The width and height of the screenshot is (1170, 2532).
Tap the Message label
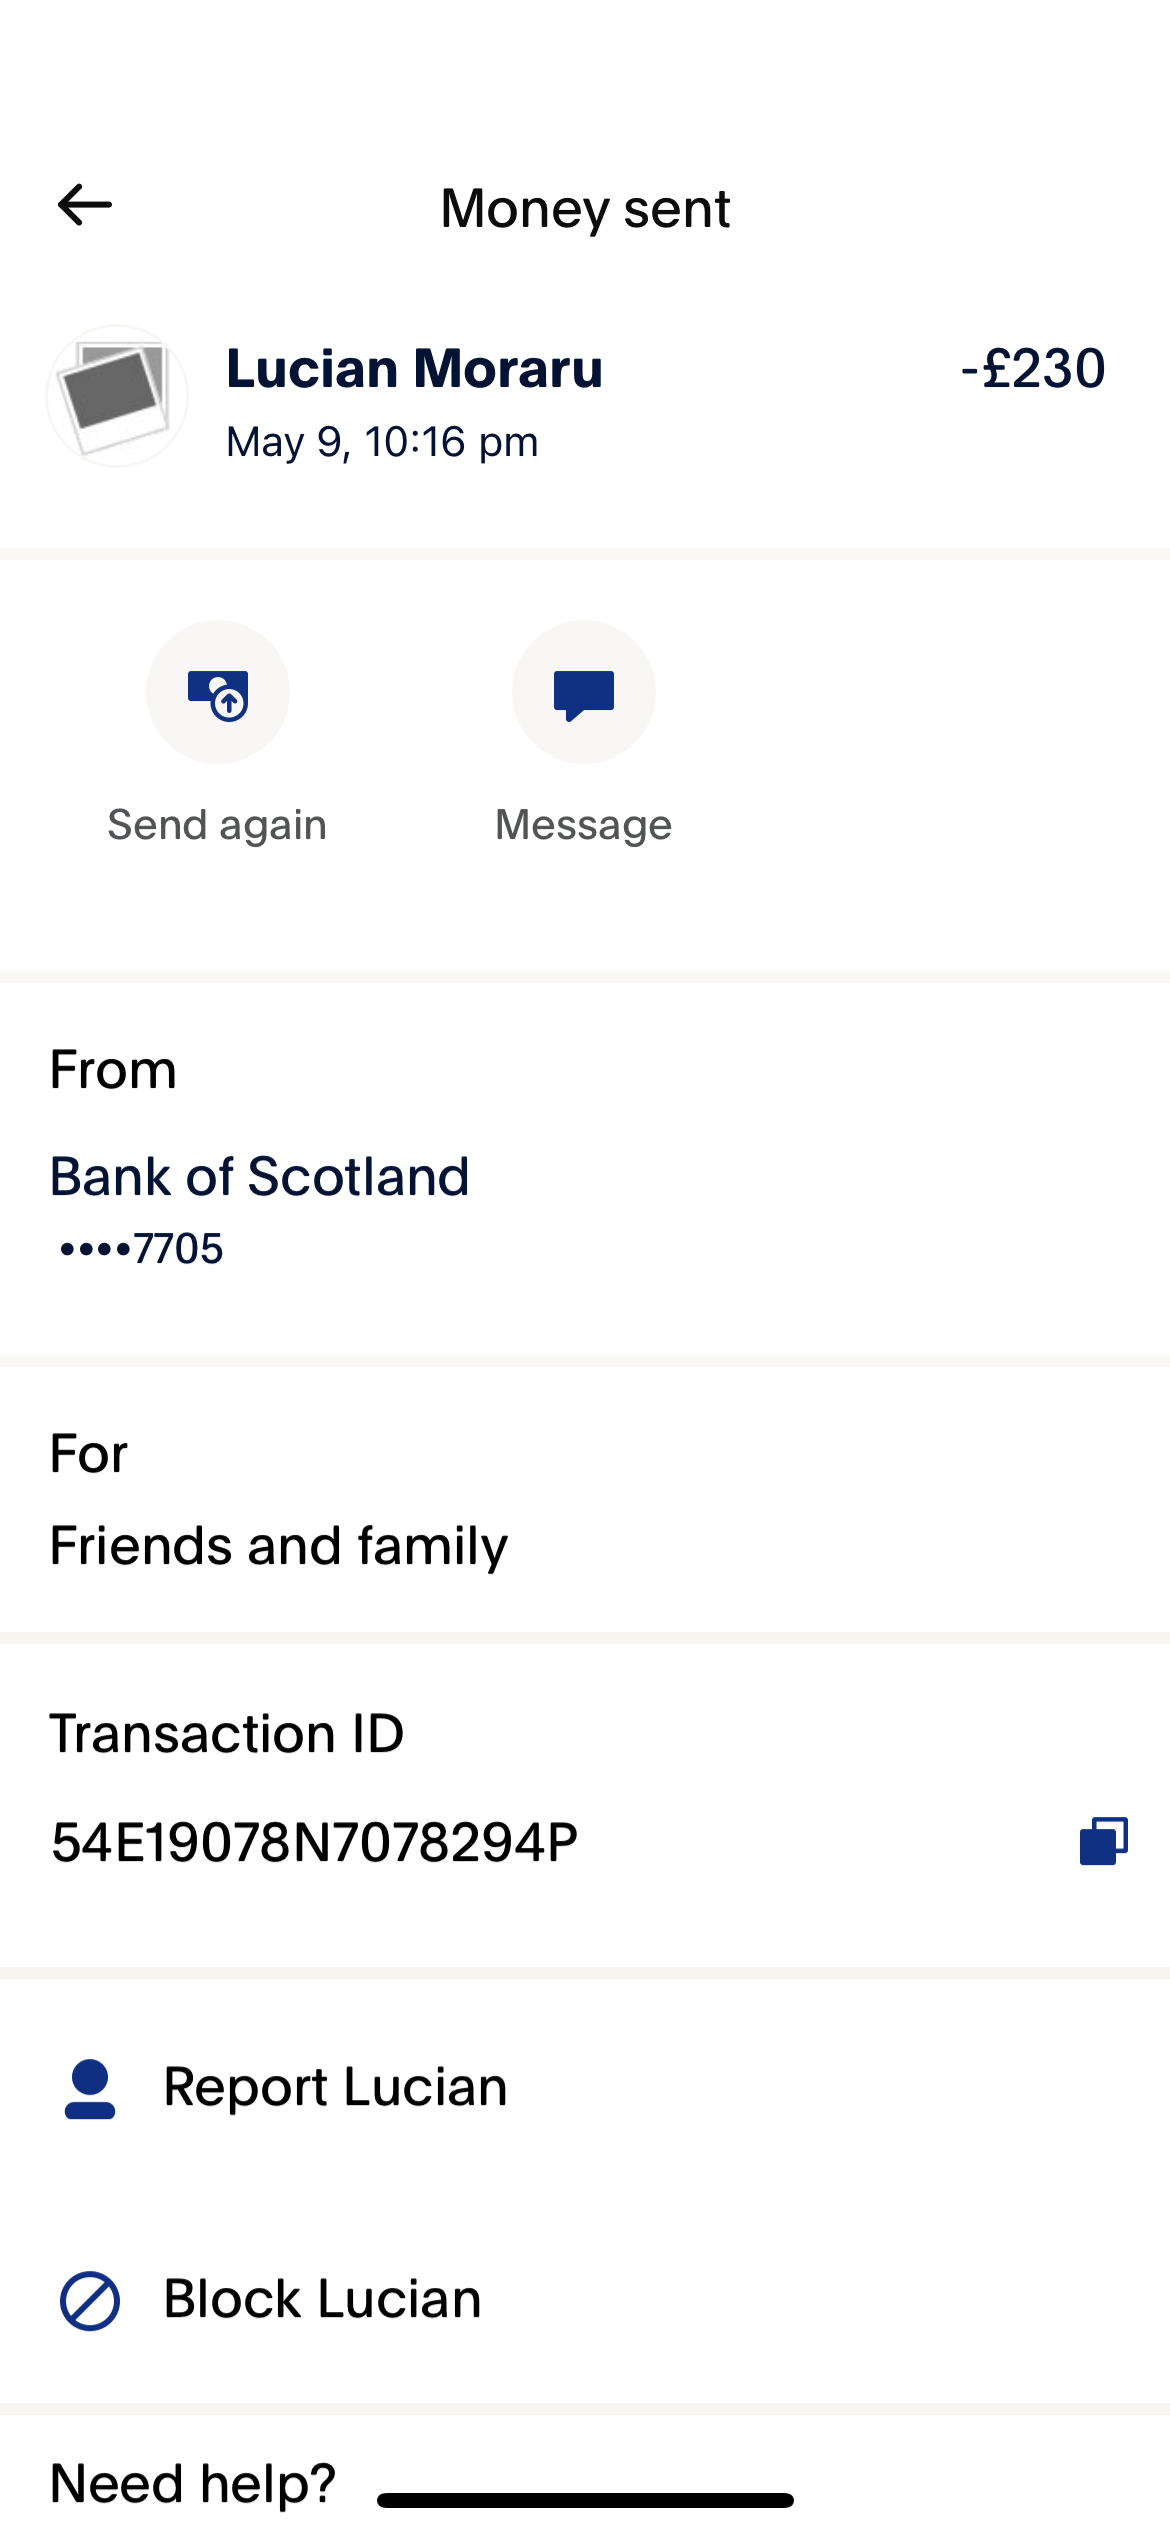[x=584, y=825]
